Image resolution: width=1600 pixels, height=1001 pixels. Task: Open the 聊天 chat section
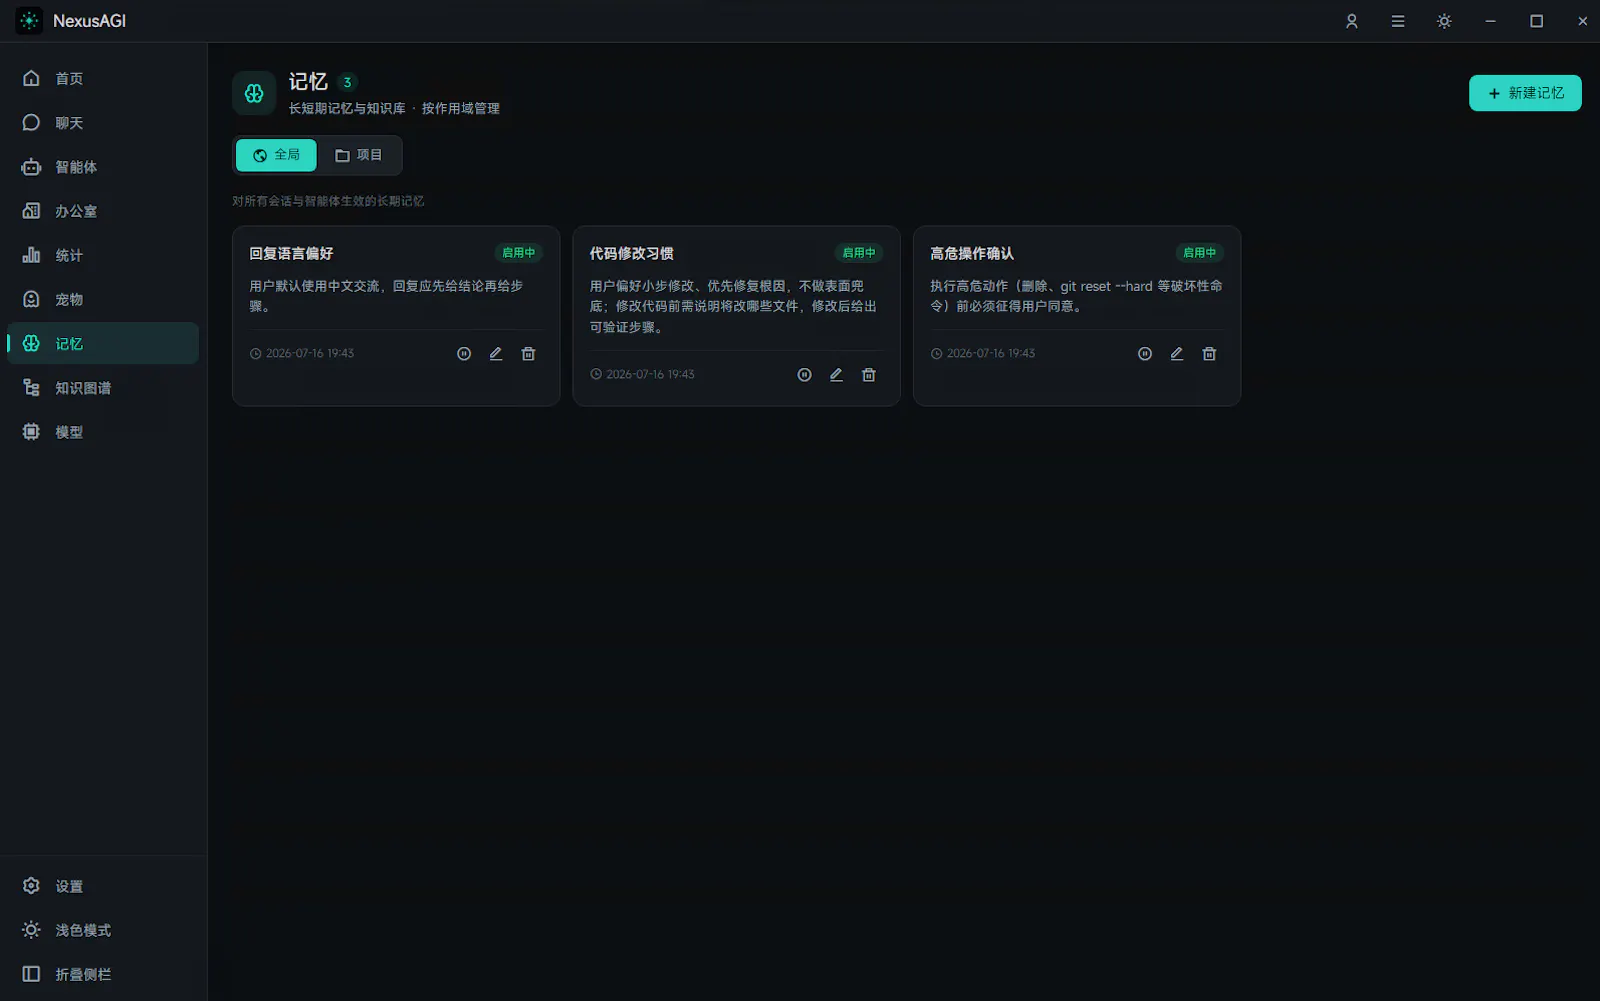click(102, 122)
